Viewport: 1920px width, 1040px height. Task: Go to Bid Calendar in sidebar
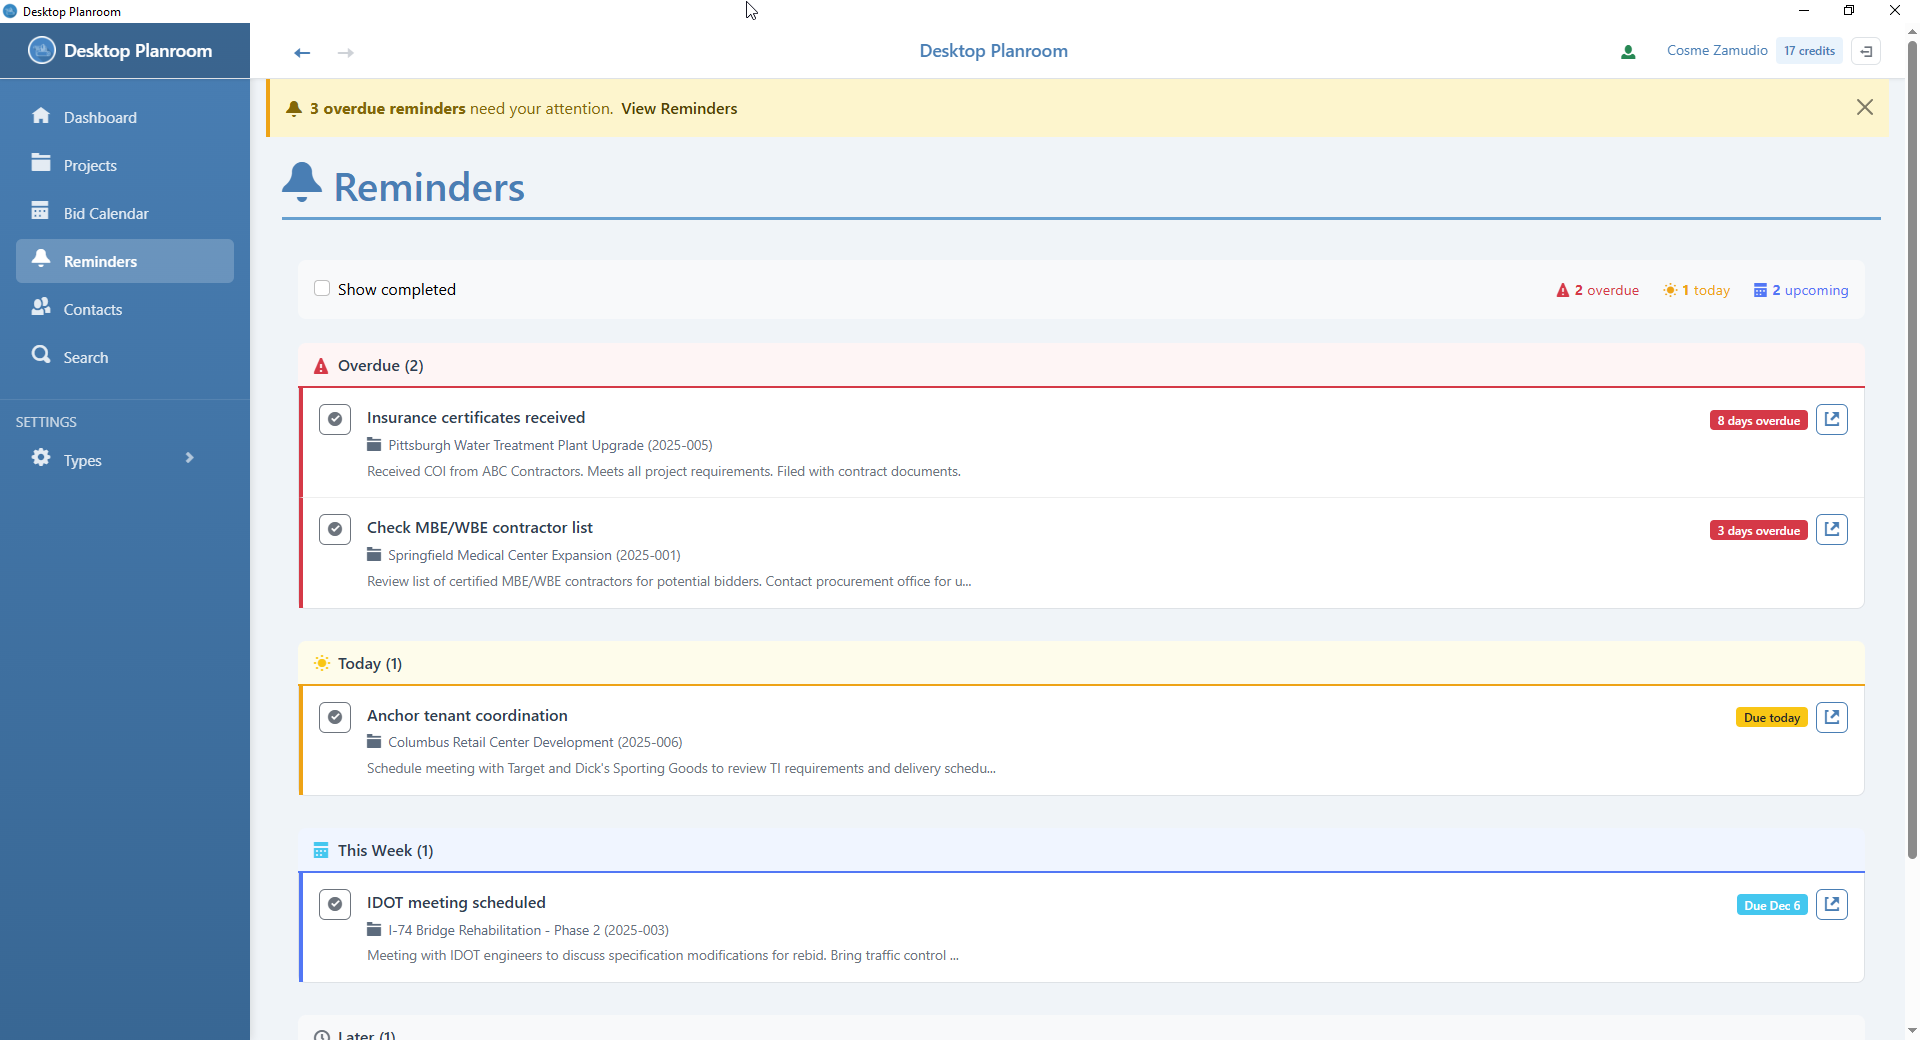pyautogui.click(x=105, y=213)
